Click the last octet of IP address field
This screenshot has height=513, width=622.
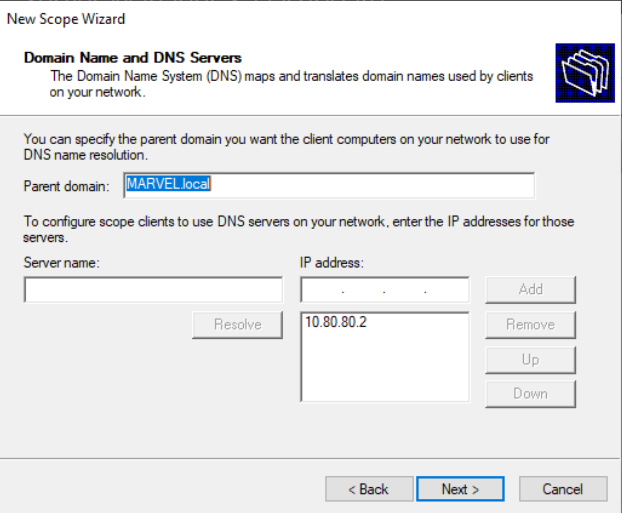tap(446, 291)
